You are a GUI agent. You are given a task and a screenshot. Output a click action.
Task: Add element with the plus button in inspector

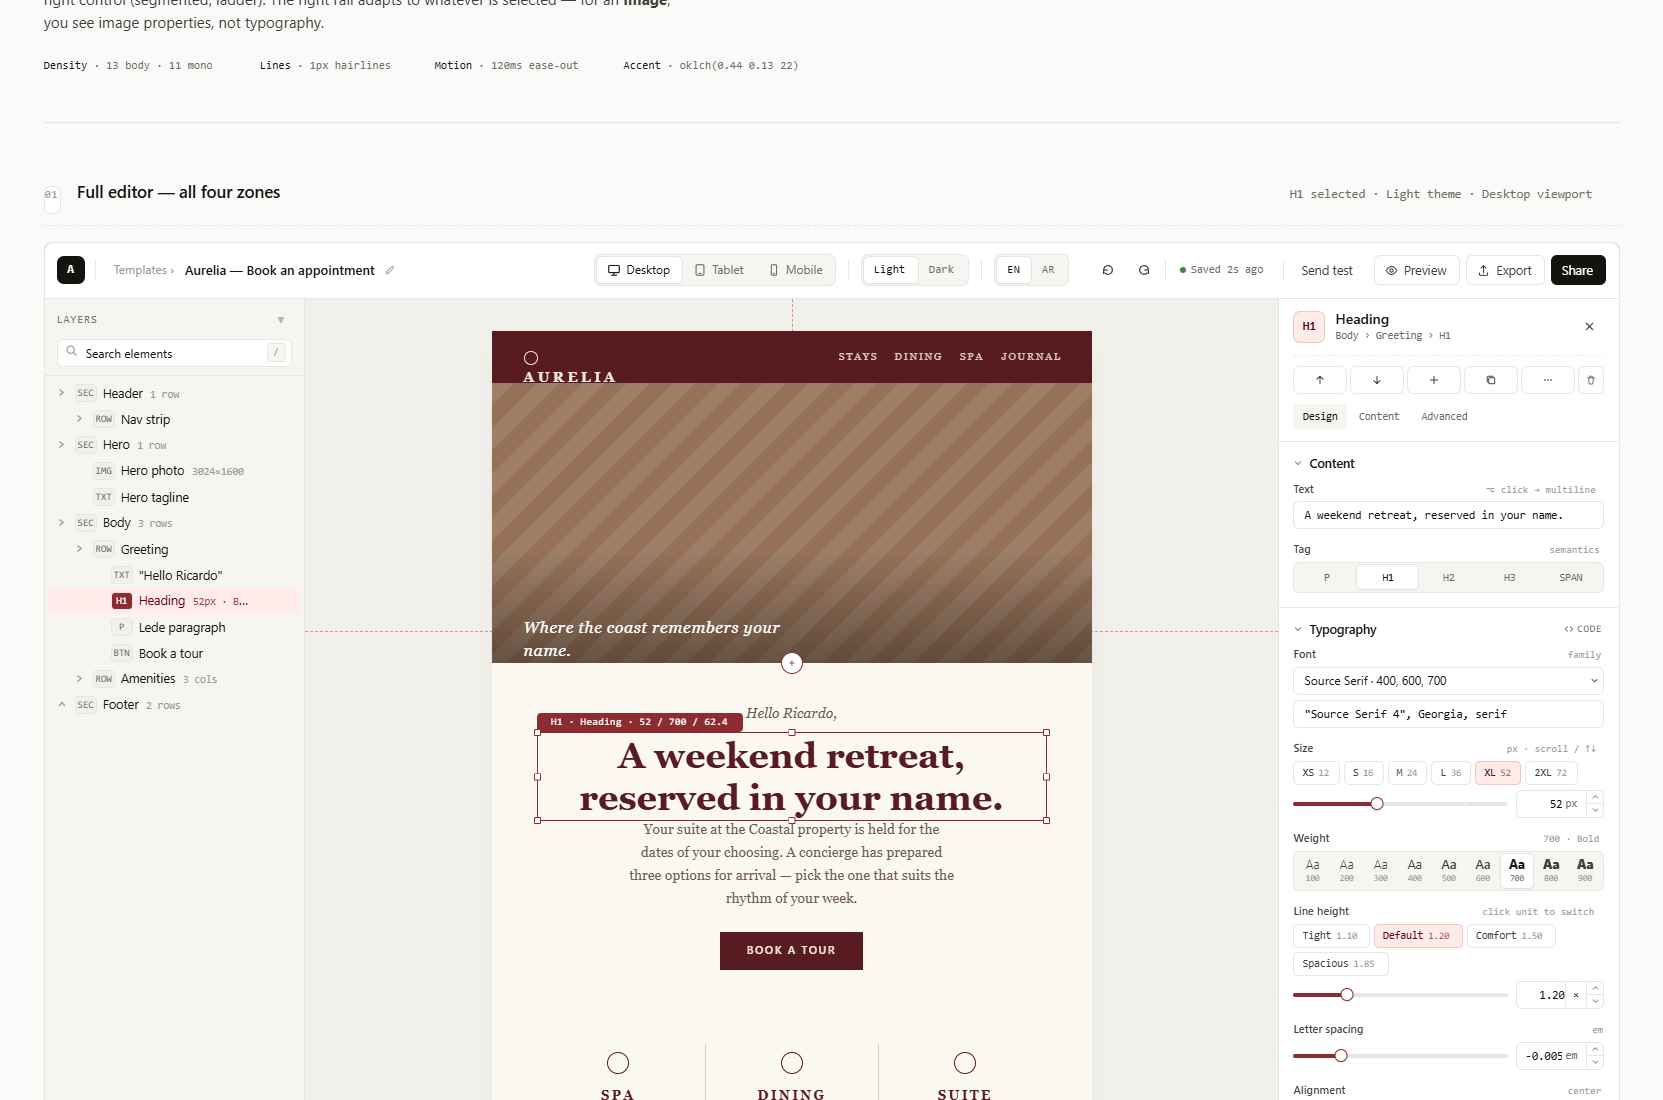pos(1433,380)
